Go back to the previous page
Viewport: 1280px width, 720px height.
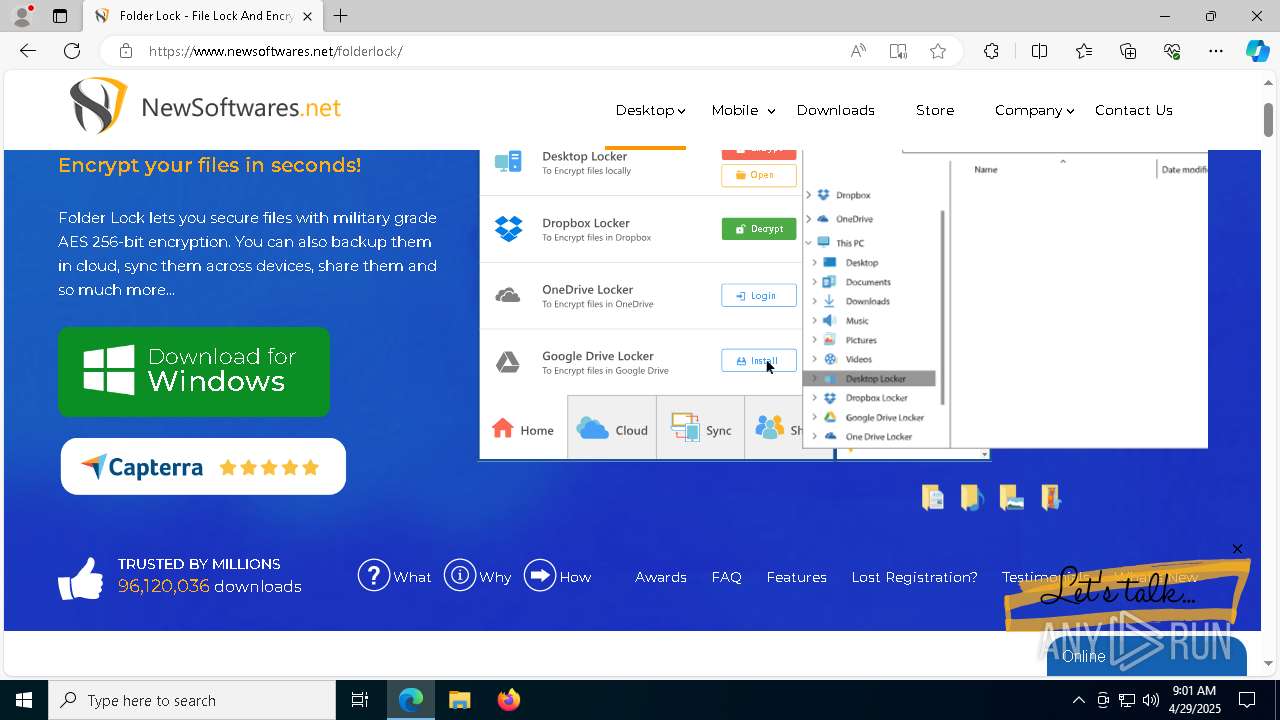click(28, 51)
